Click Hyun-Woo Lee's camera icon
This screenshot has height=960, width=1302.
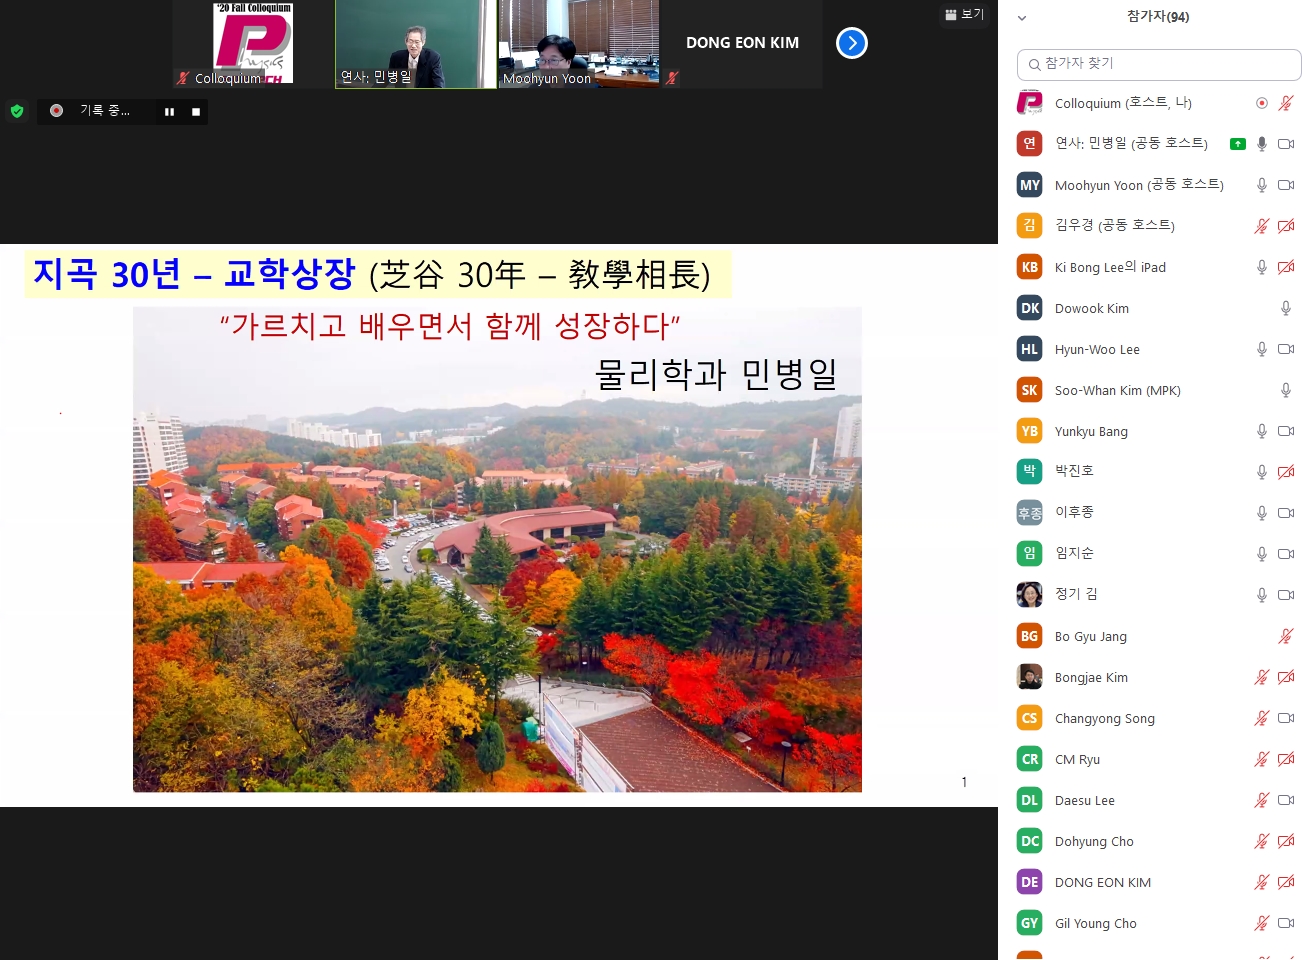[1286, 349]
